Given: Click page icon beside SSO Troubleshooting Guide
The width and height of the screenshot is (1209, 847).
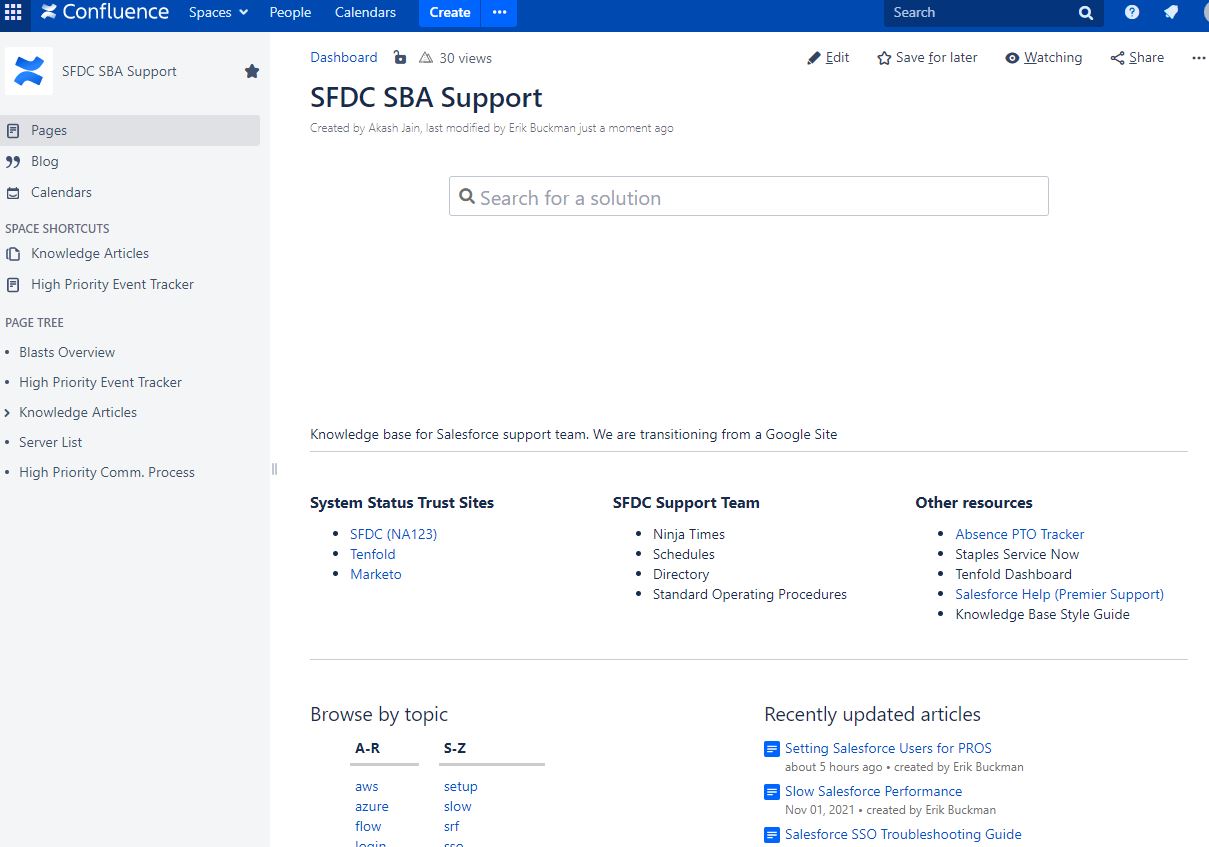Looking at the screenshot, I should coord(772,835).
